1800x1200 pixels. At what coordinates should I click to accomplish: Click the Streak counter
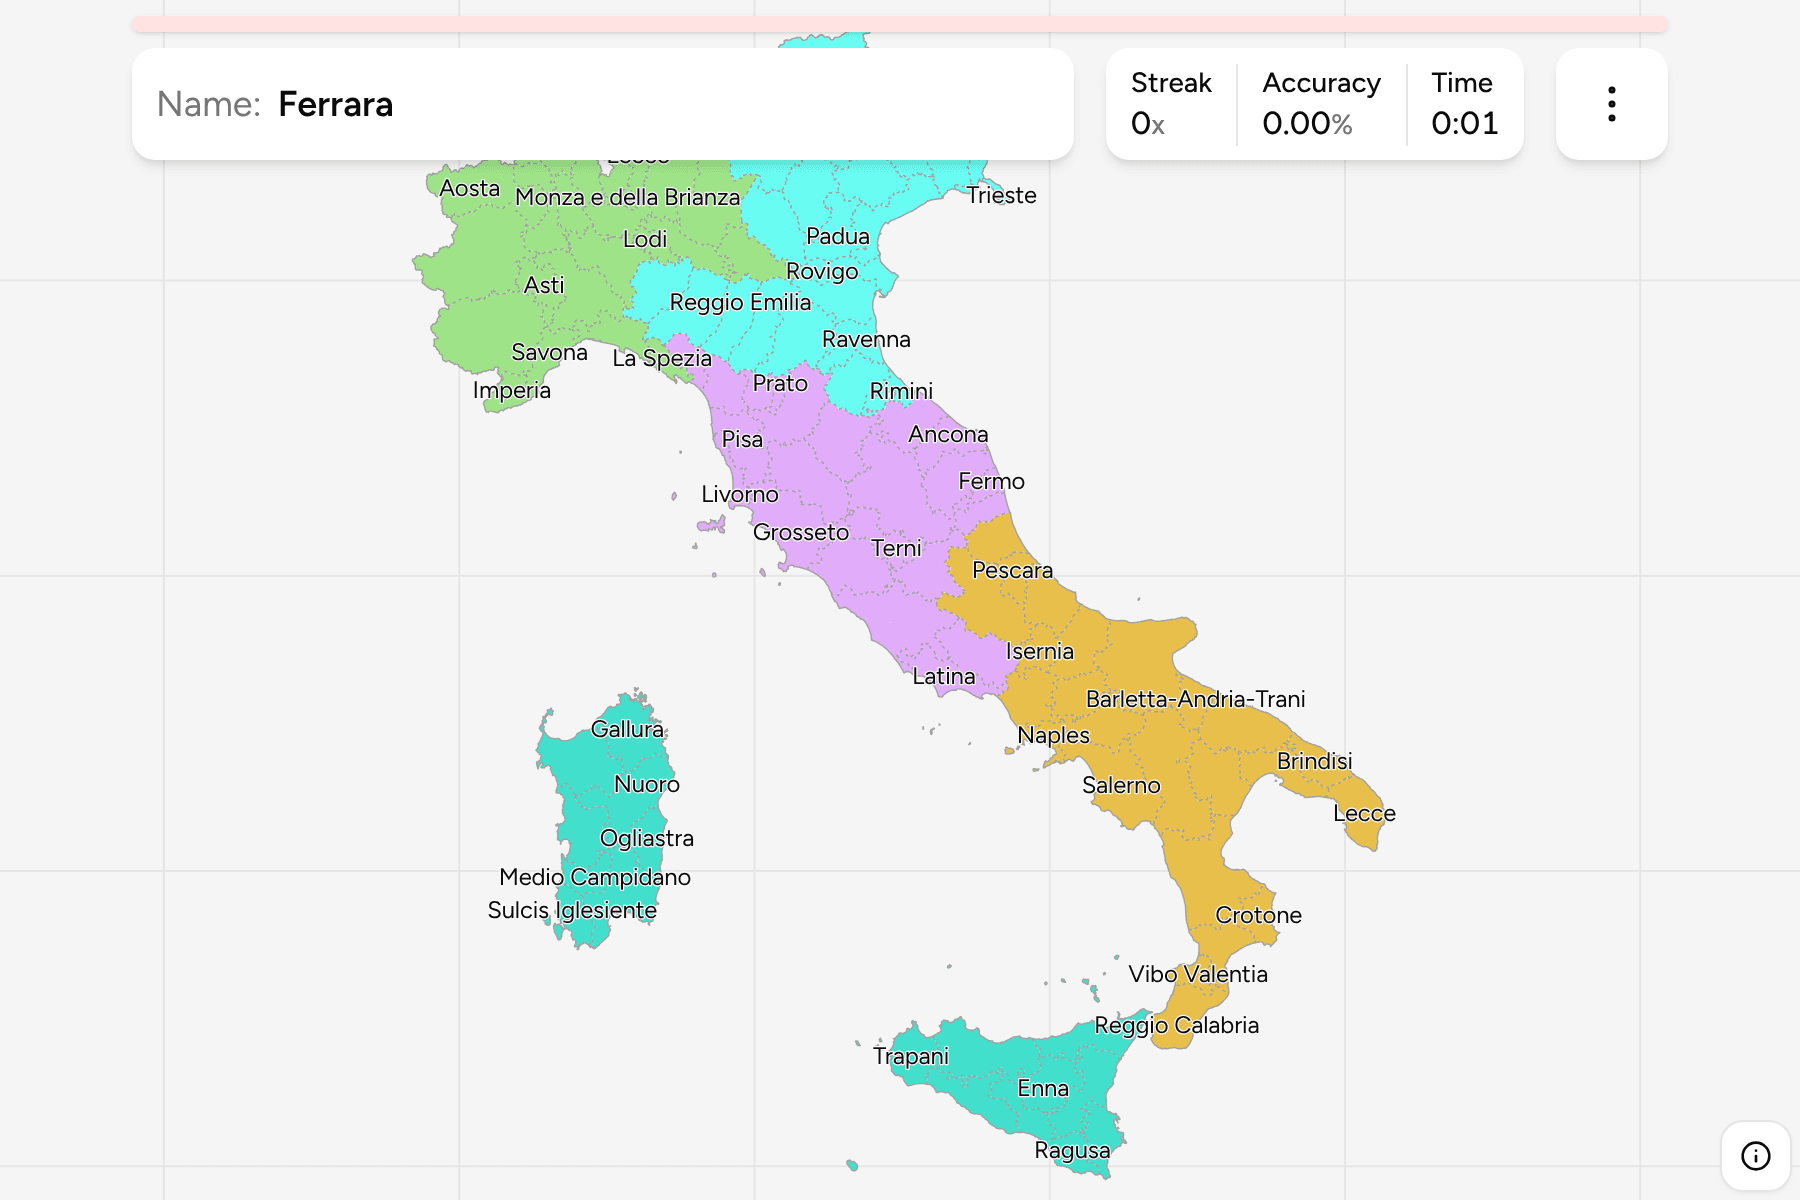[1171, 104]
